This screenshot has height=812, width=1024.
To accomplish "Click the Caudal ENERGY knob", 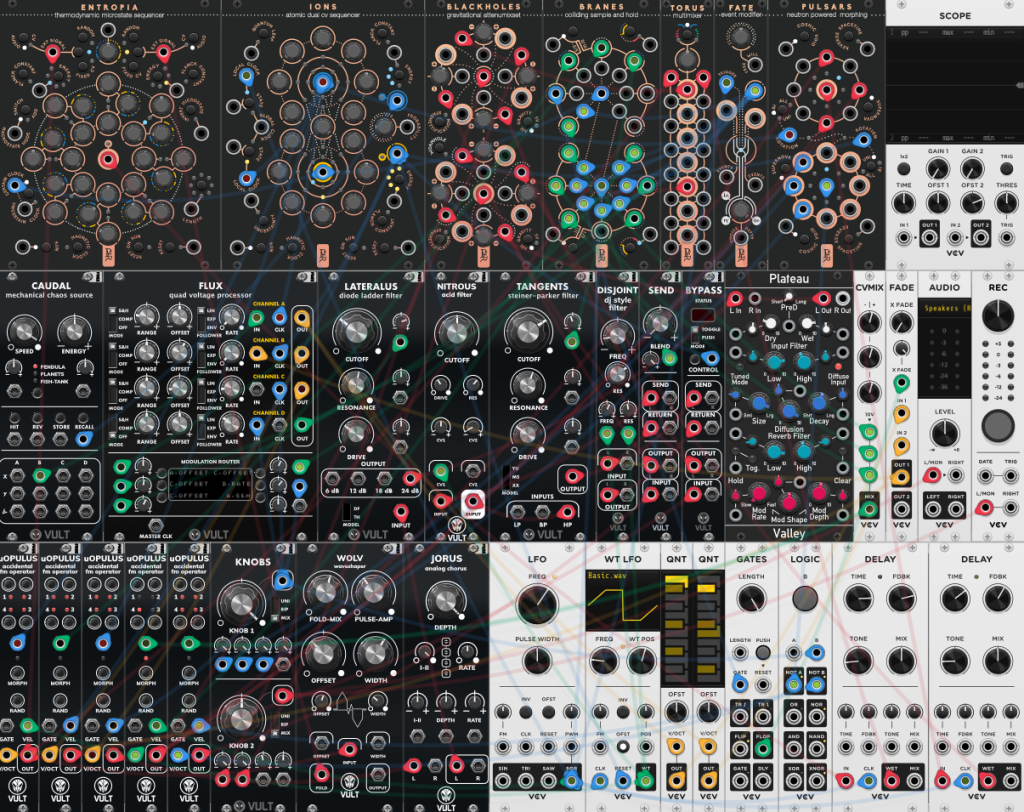I will [74, 330].
